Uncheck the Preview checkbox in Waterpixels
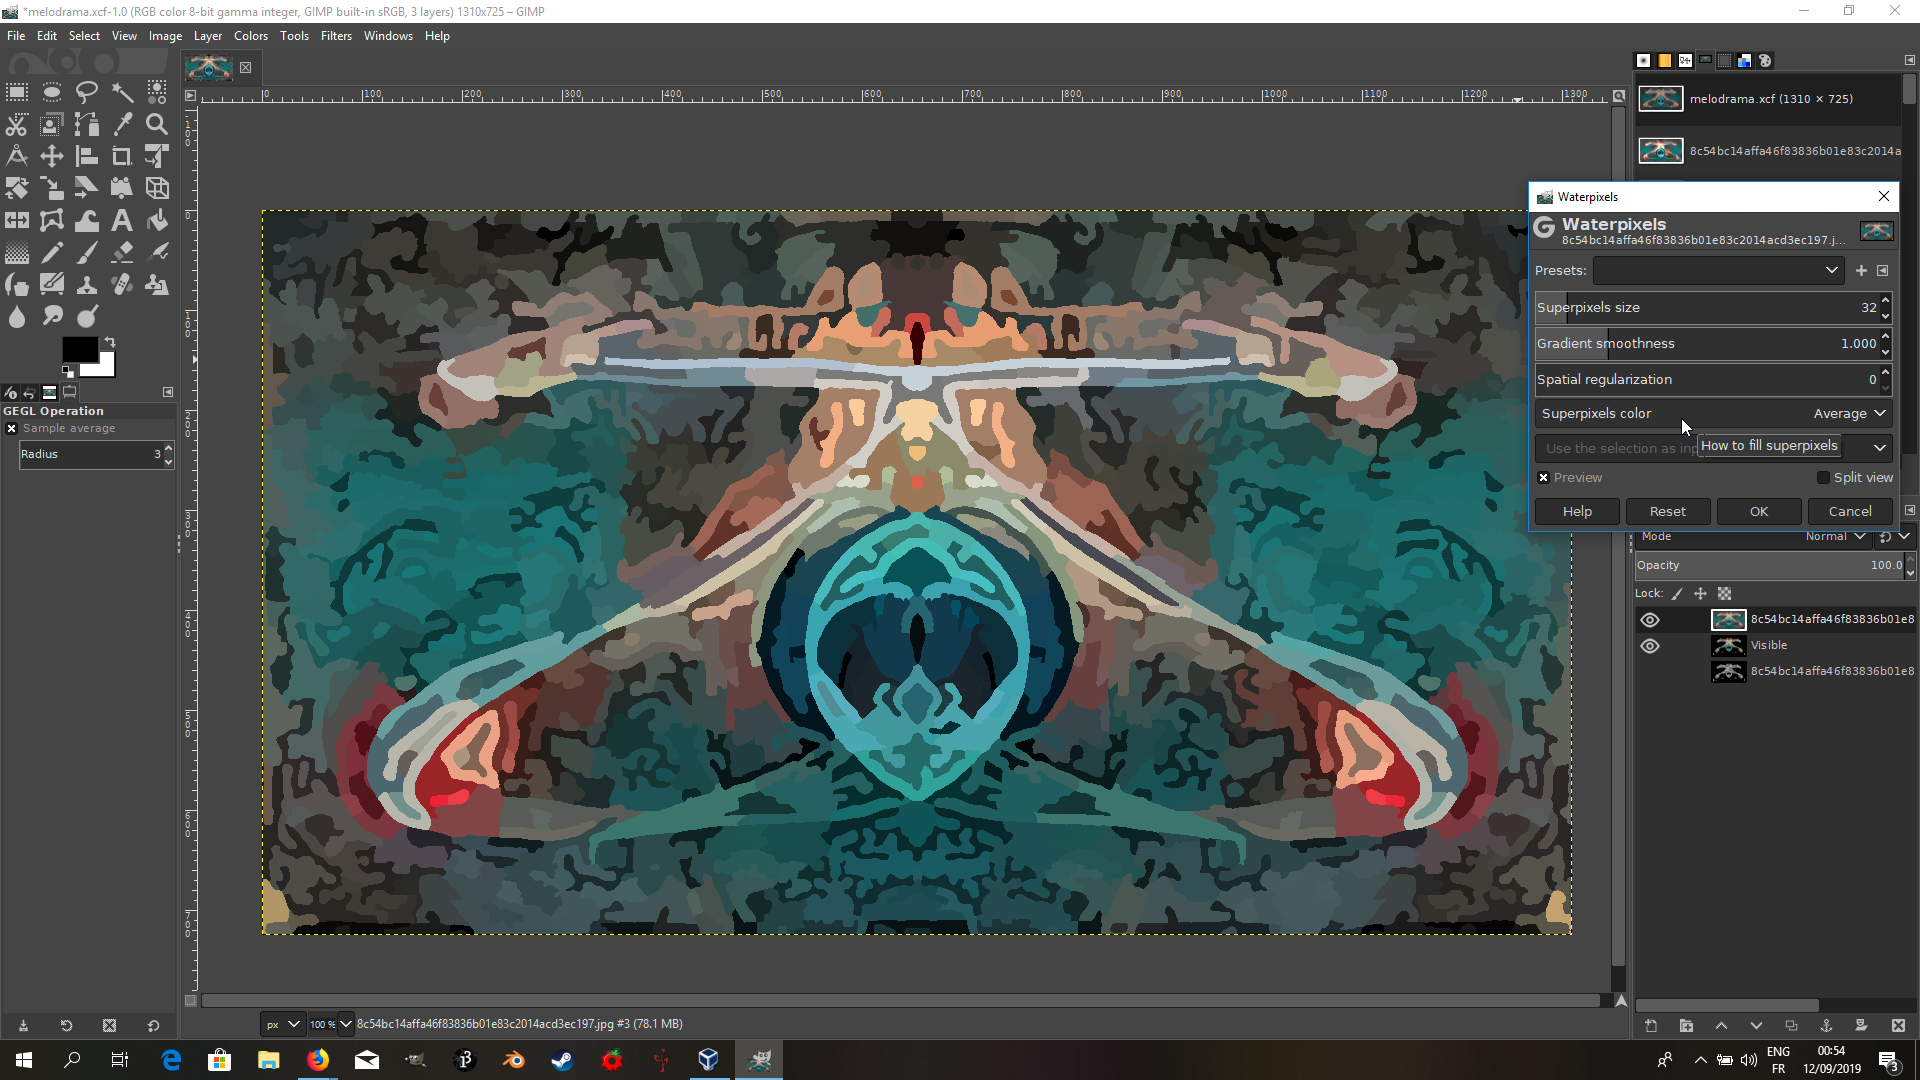Viewport: 1920px width, 1080px height. coord(1543,478)
